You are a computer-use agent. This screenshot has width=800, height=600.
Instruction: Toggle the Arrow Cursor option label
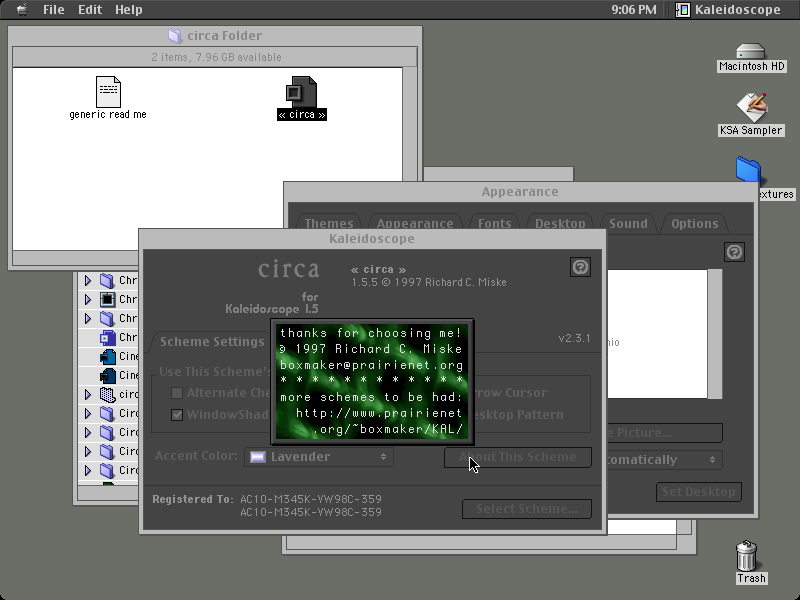(510, 393)
